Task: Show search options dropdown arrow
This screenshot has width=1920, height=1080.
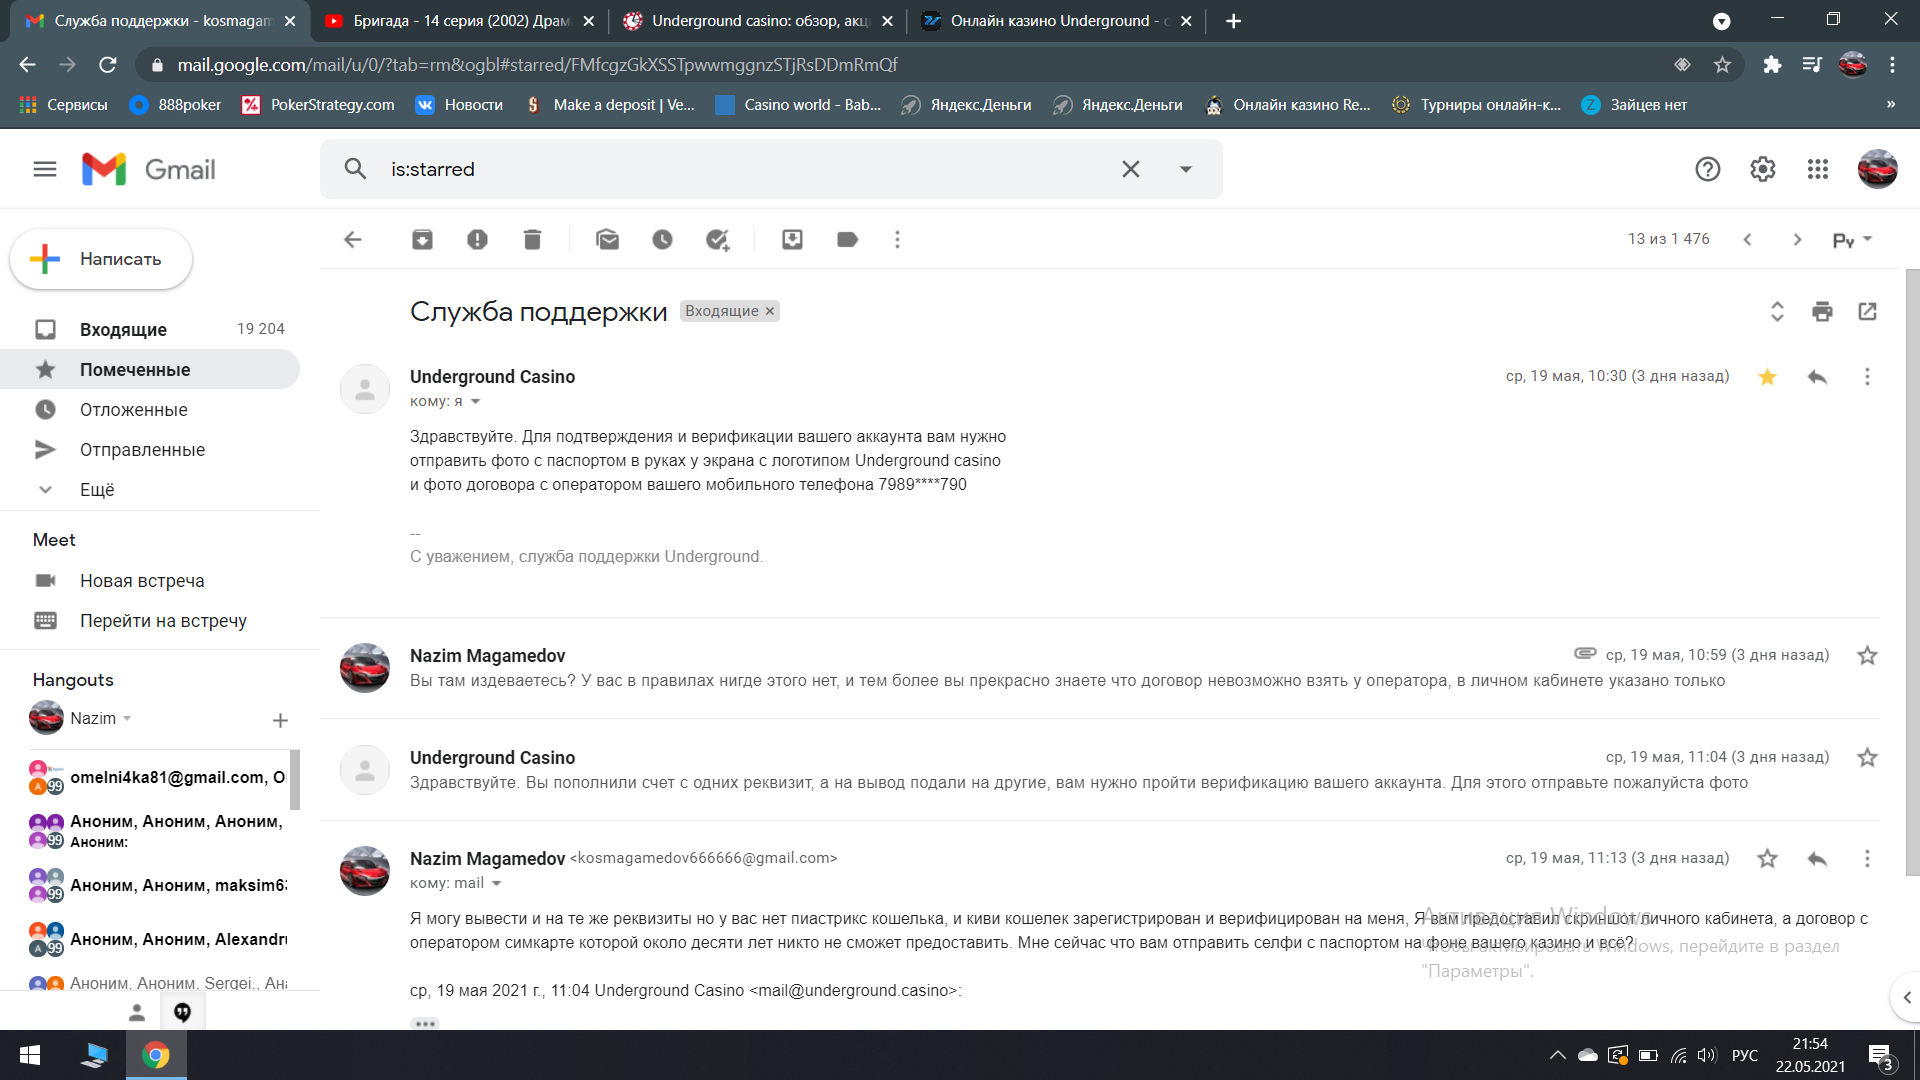Action: click(1185, 169)
